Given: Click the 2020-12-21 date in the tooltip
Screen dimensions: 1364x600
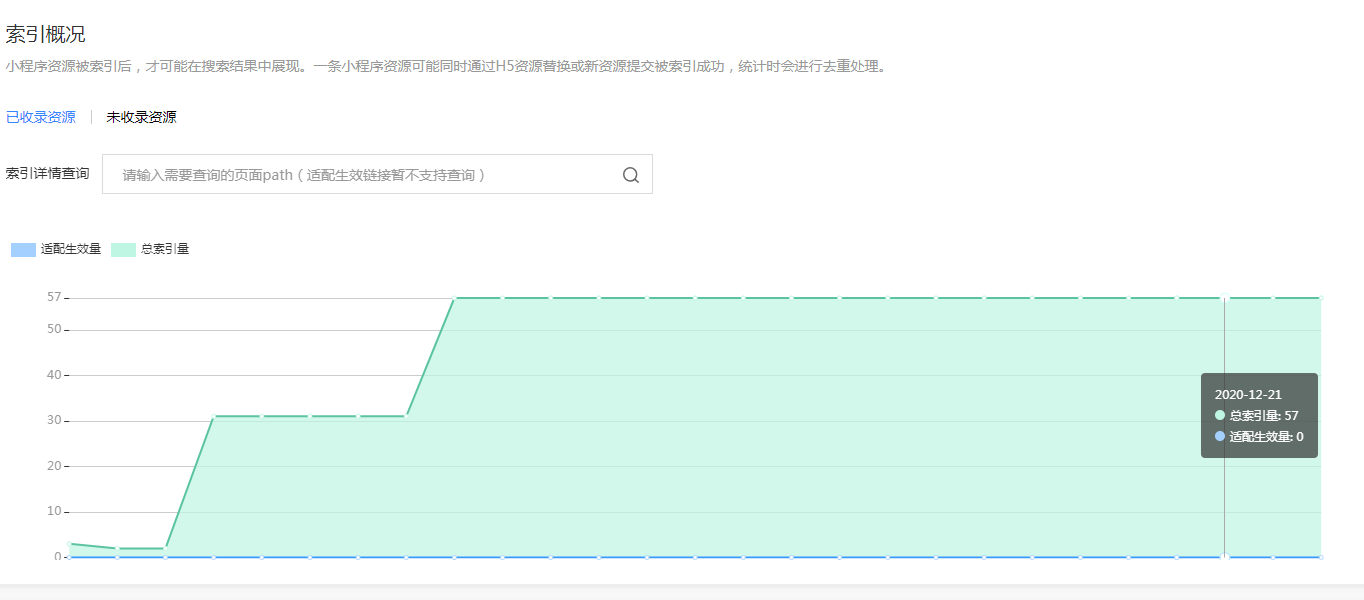Looking at the screenshot, I should tap(1248, 394).
